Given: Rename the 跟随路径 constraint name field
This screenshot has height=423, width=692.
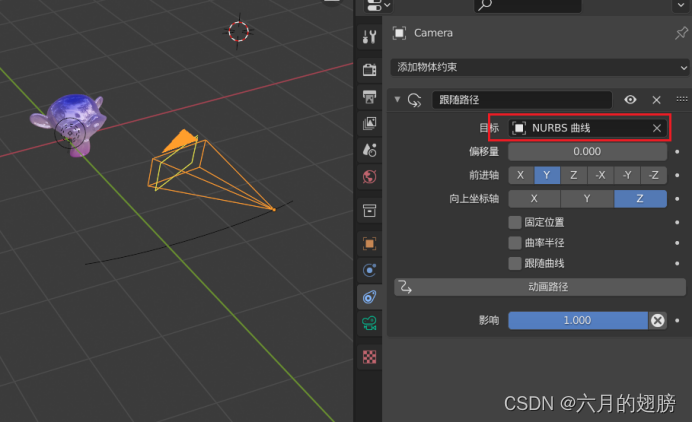Looking at the screenshot, I should (x=522, y=100).
